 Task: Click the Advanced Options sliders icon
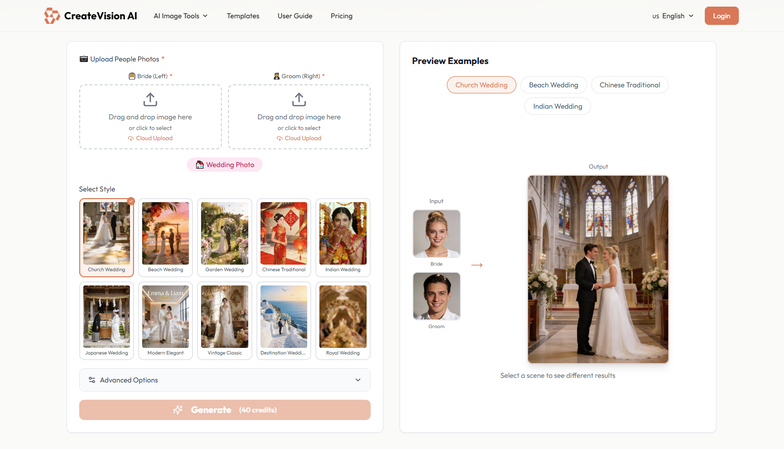tap(92, 380)
